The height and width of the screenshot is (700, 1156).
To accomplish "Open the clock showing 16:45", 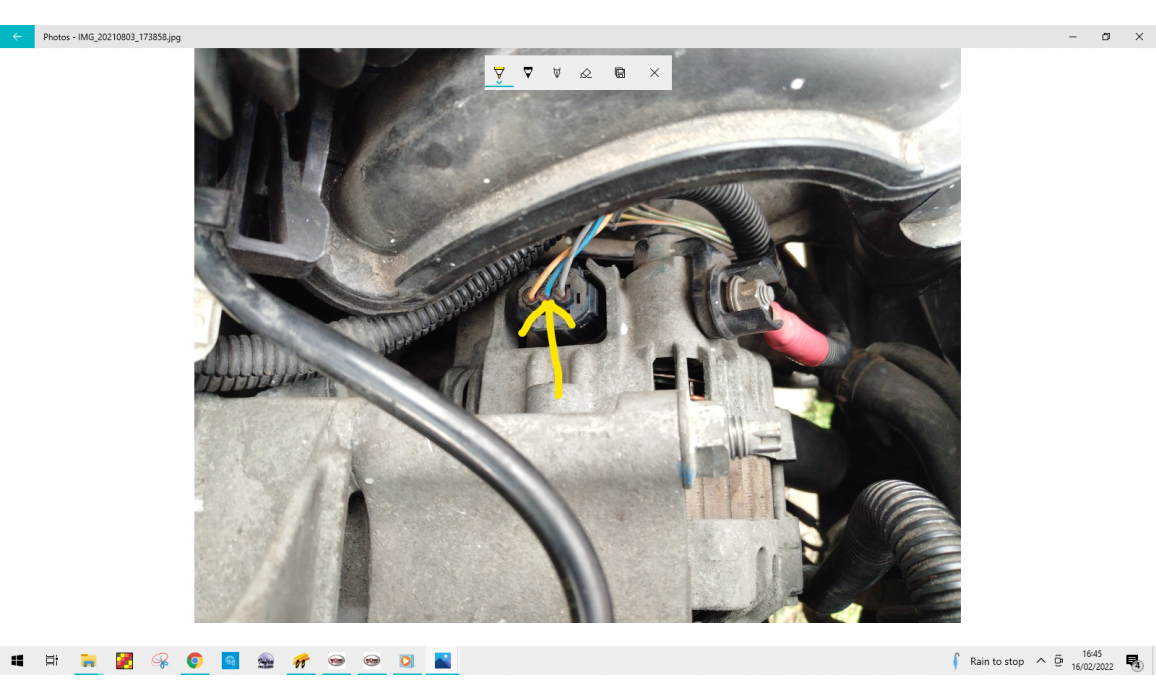I will (1091, 661).
